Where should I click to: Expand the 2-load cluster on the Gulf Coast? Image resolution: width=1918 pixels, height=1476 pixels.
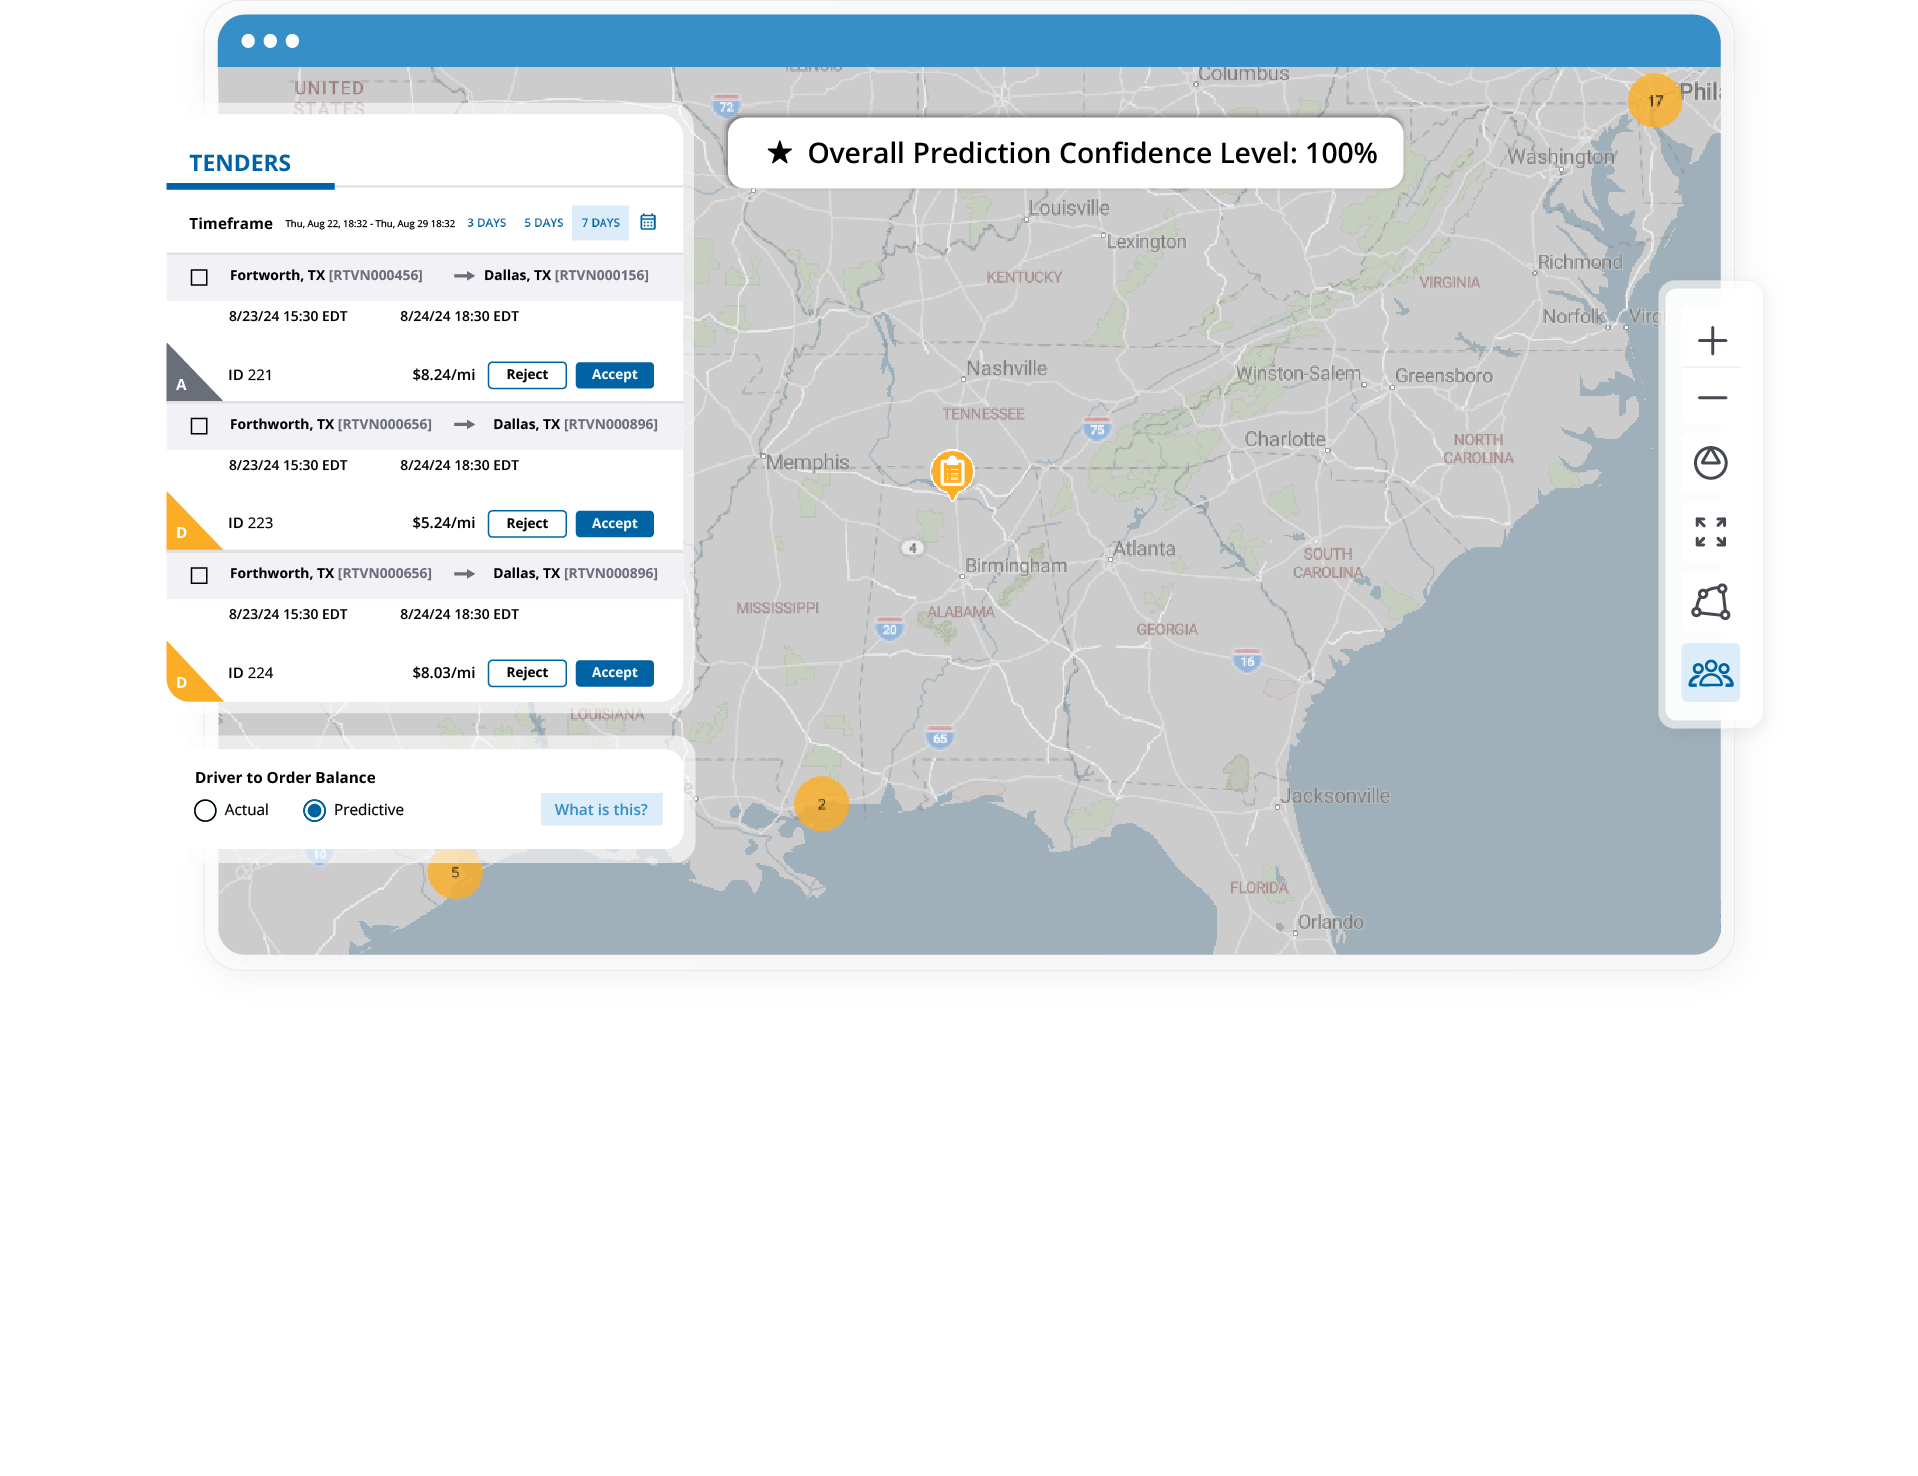click(822, 805)
